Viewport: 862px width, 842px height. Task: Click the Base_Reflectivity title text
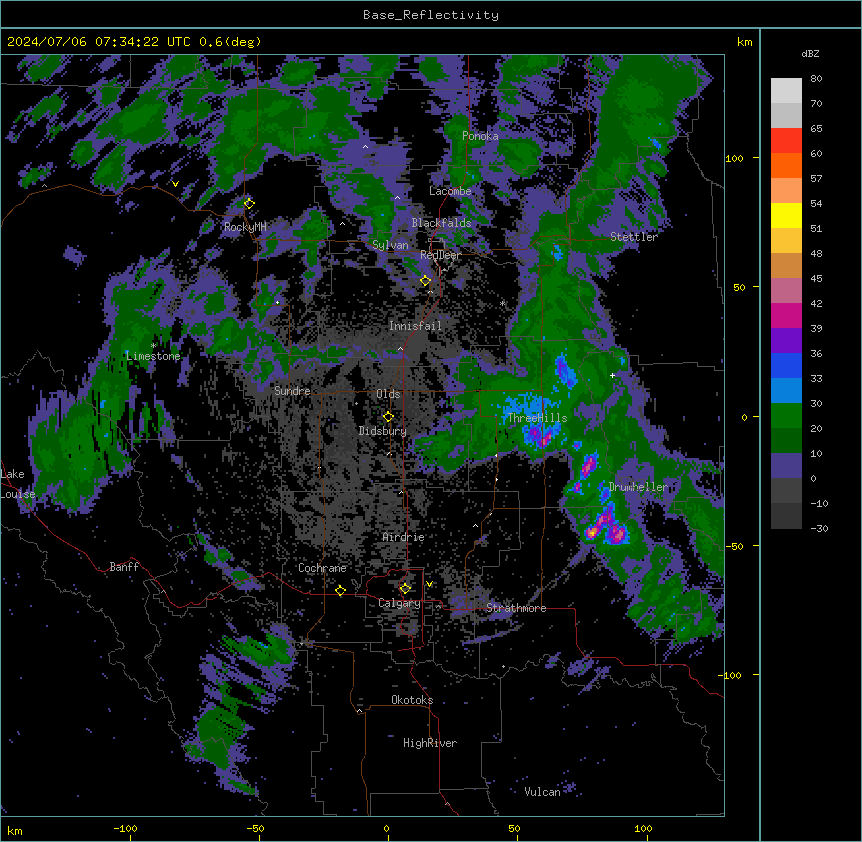[431, 15]
